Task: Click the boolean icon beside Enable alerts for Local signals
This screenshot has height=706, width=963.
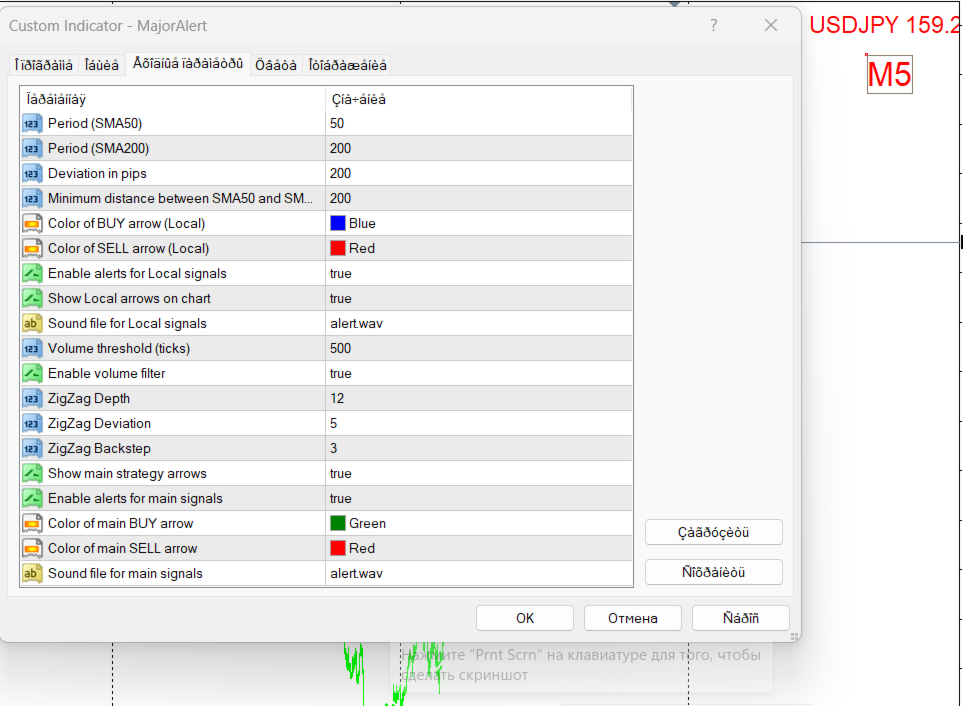Action: pyautogui.click(x=32, y=273)
